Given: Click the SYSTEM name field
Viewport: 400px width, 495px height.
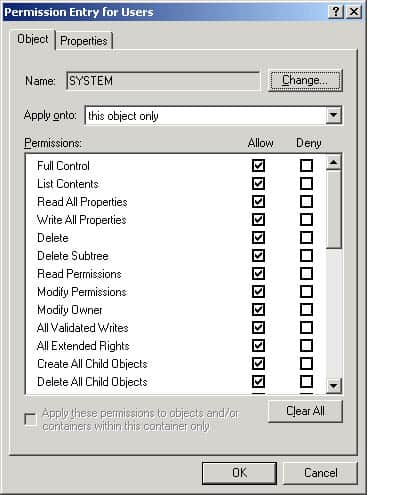Looking at the screenshot, I should tap(163, 81).
